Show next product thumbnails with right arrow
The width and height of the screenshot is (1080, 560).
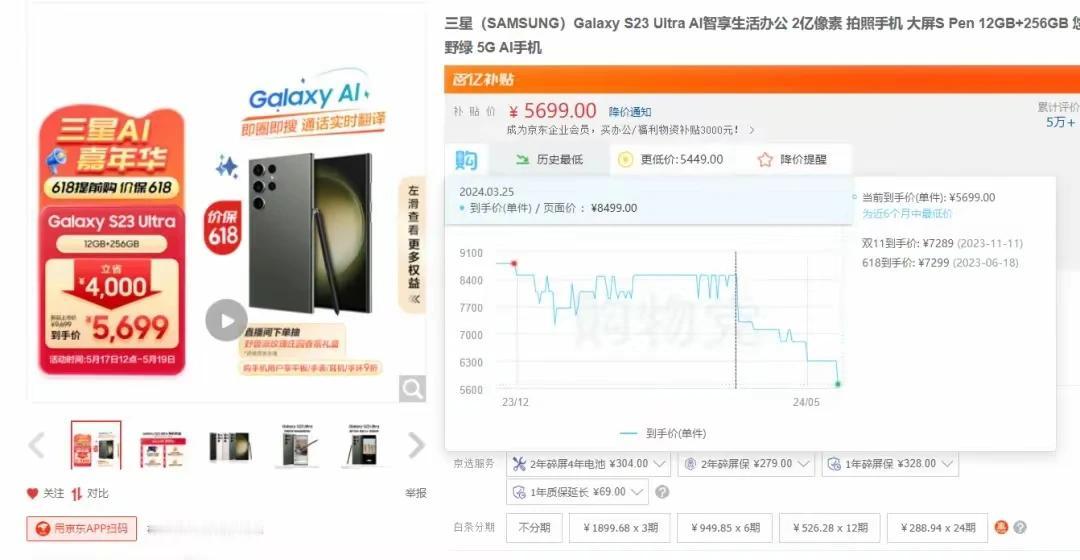[x=416, y=445]
